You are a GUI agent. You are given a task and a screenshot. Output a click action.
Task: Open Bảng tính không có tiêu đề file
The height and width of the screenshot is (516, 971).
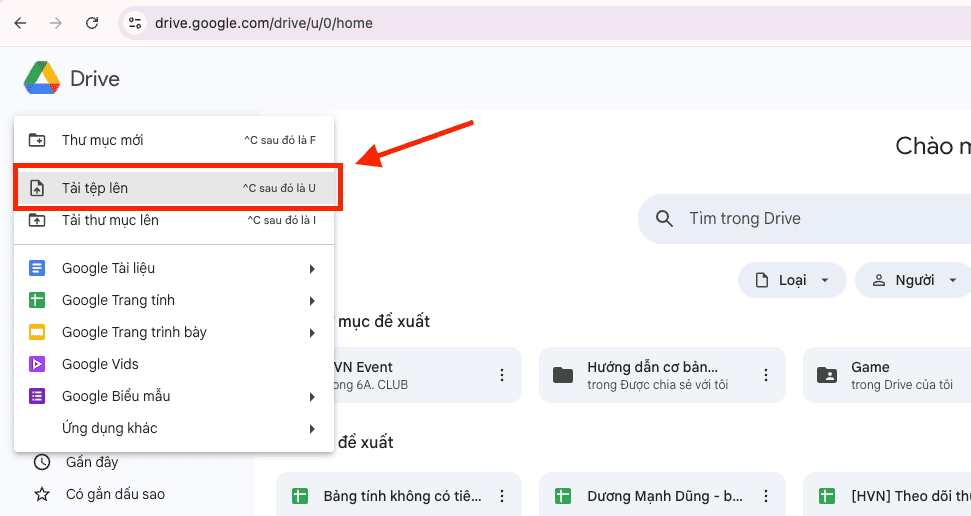pos(399,496)
